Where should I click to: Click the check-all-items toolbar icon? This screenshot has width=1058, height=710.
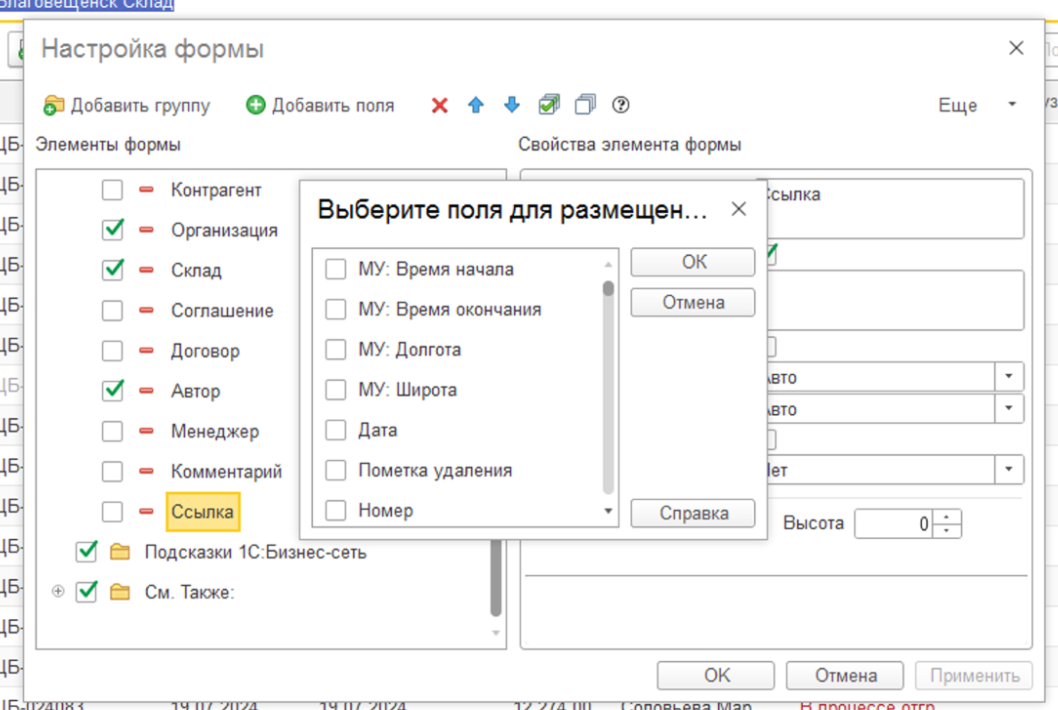tap(548, 104)
